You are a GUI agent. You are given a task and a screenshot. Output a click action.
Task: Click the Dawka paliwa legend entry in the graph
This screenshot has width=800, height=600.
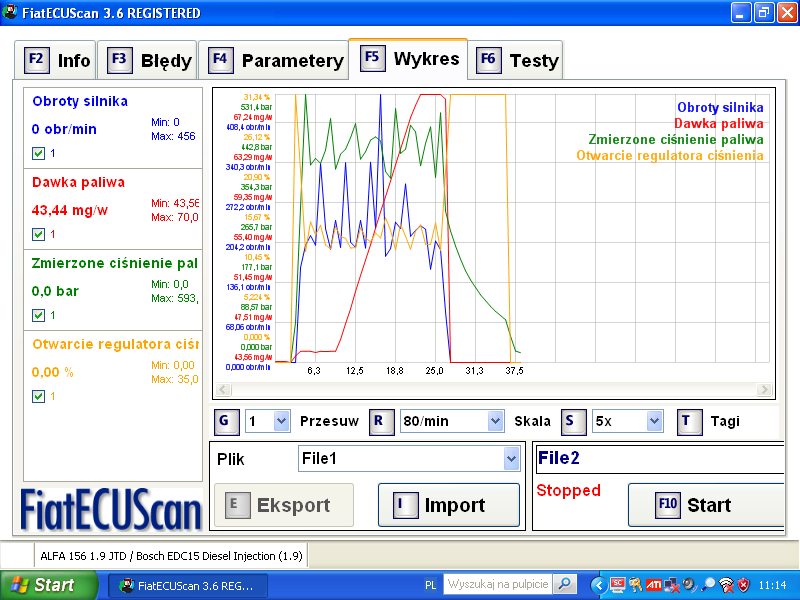click(x=718, y=123)
